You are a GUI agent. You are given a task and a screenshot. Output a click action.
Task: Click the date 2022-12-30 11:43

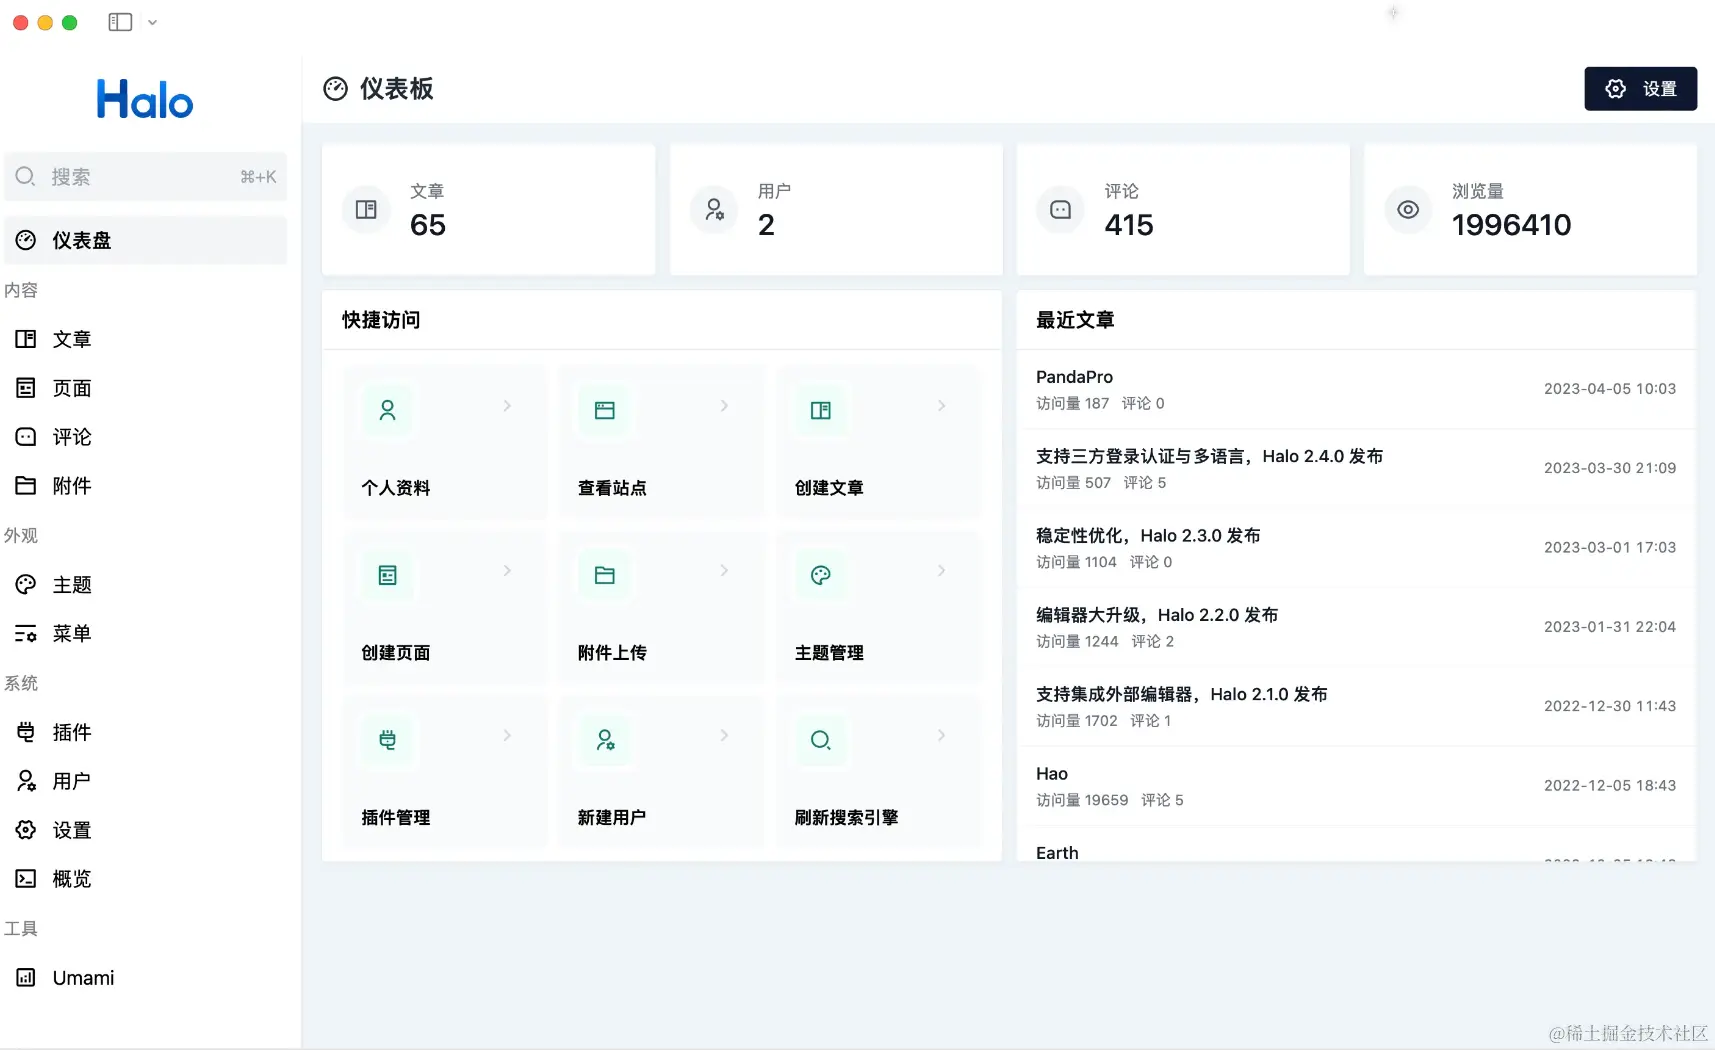point(1610,706)
